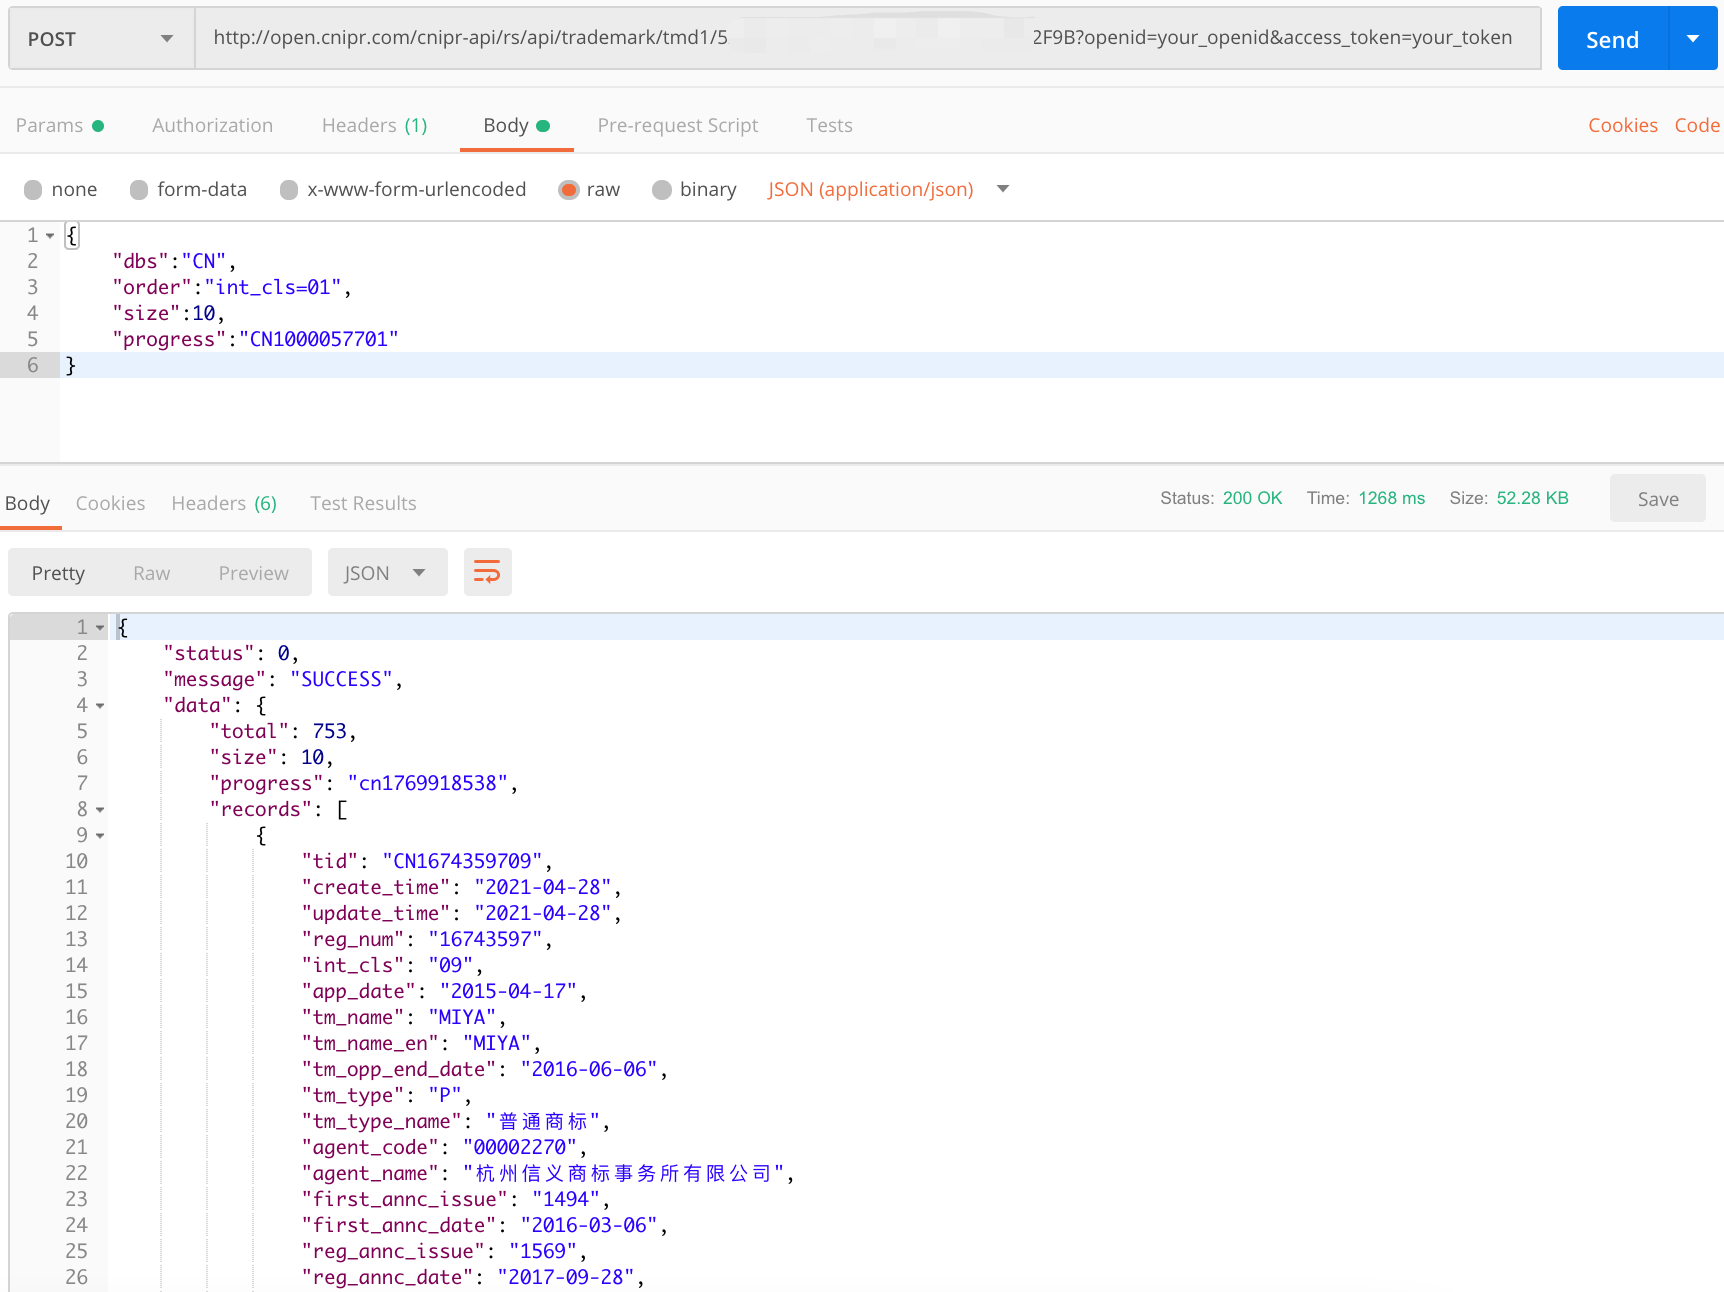1724x1292 pixels.
Task: Collapse the request body JSON at line 1
Action: coord(50,236)
